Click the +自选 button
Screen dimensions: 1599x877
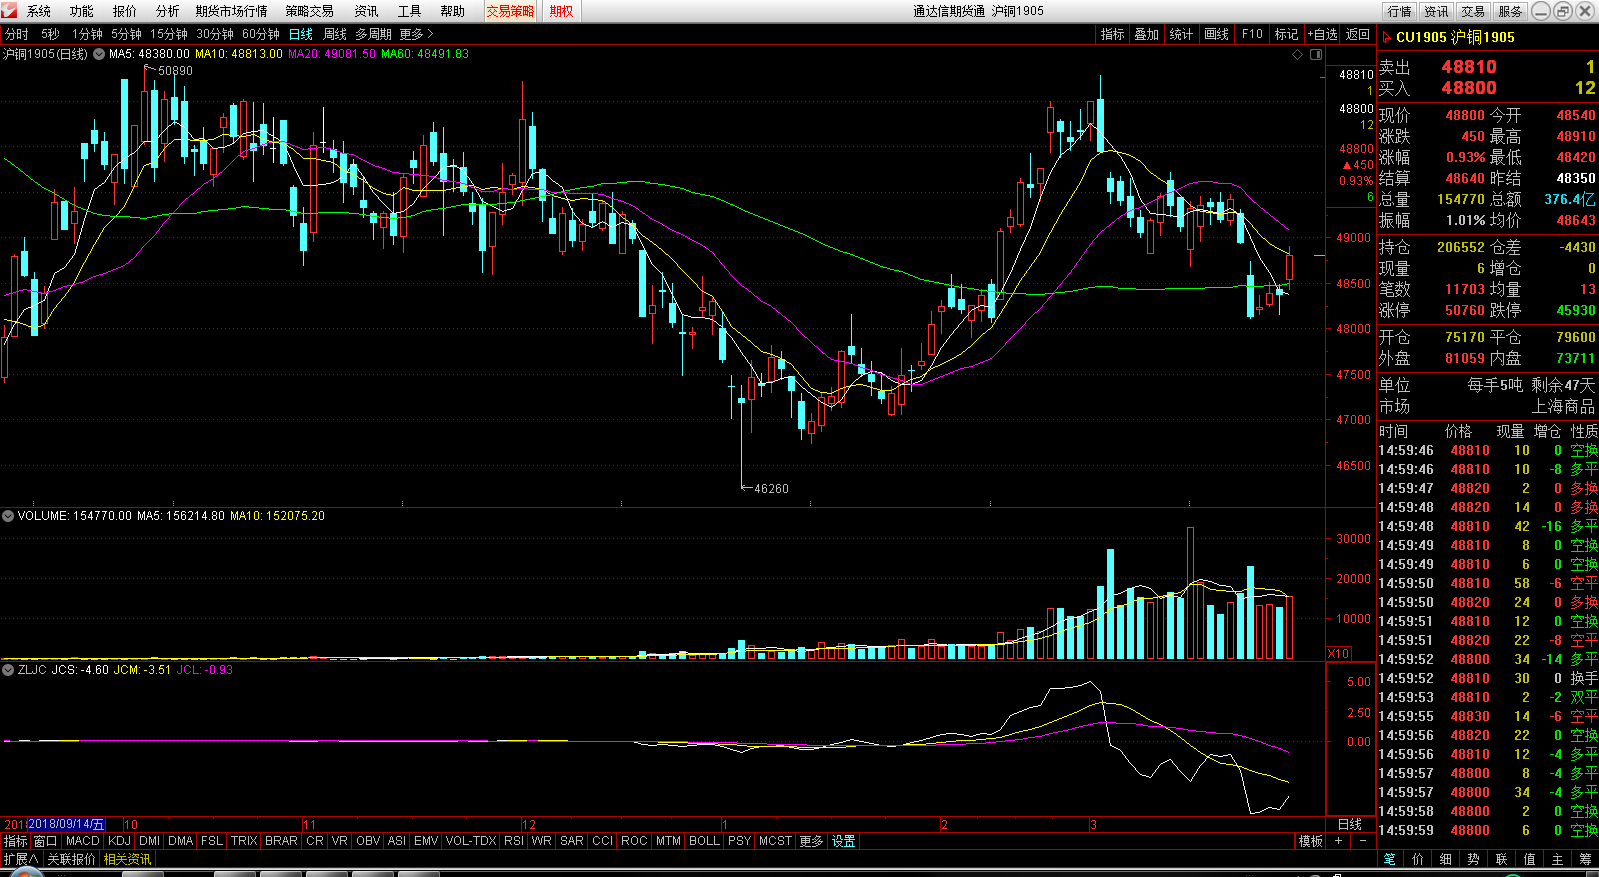(1323, 34)
